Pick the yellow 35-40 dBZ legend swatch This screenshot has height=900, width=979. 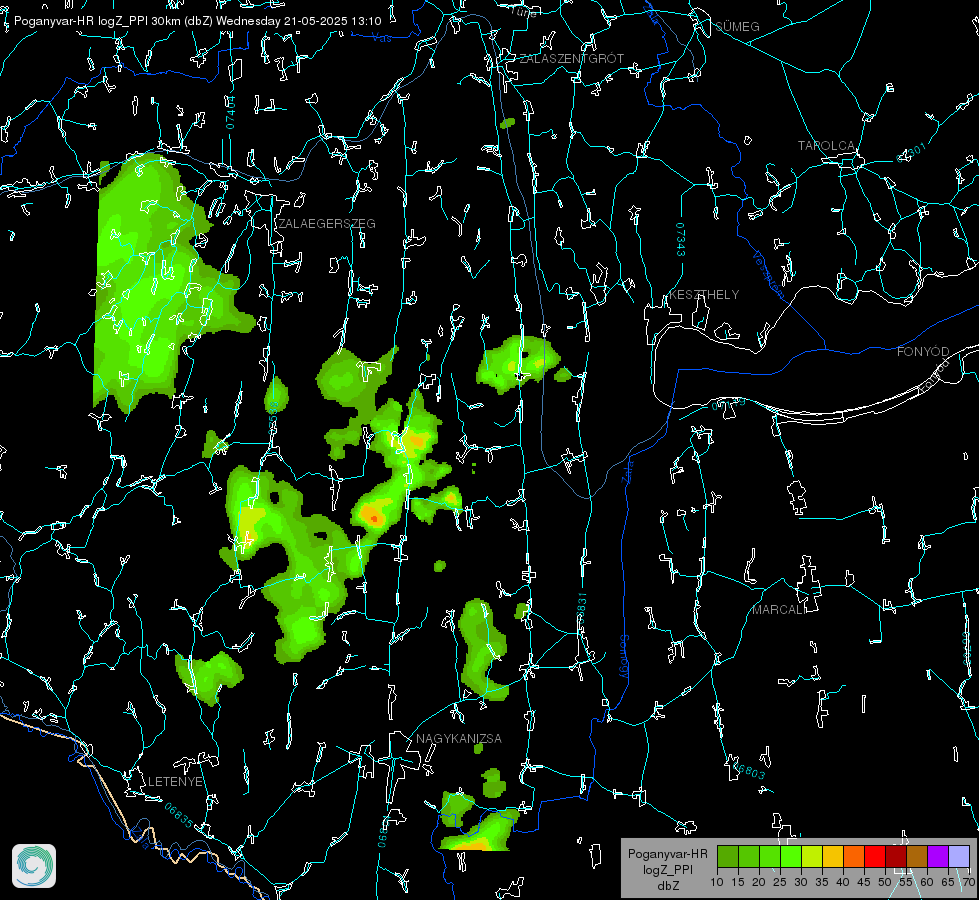pos(833,856)
